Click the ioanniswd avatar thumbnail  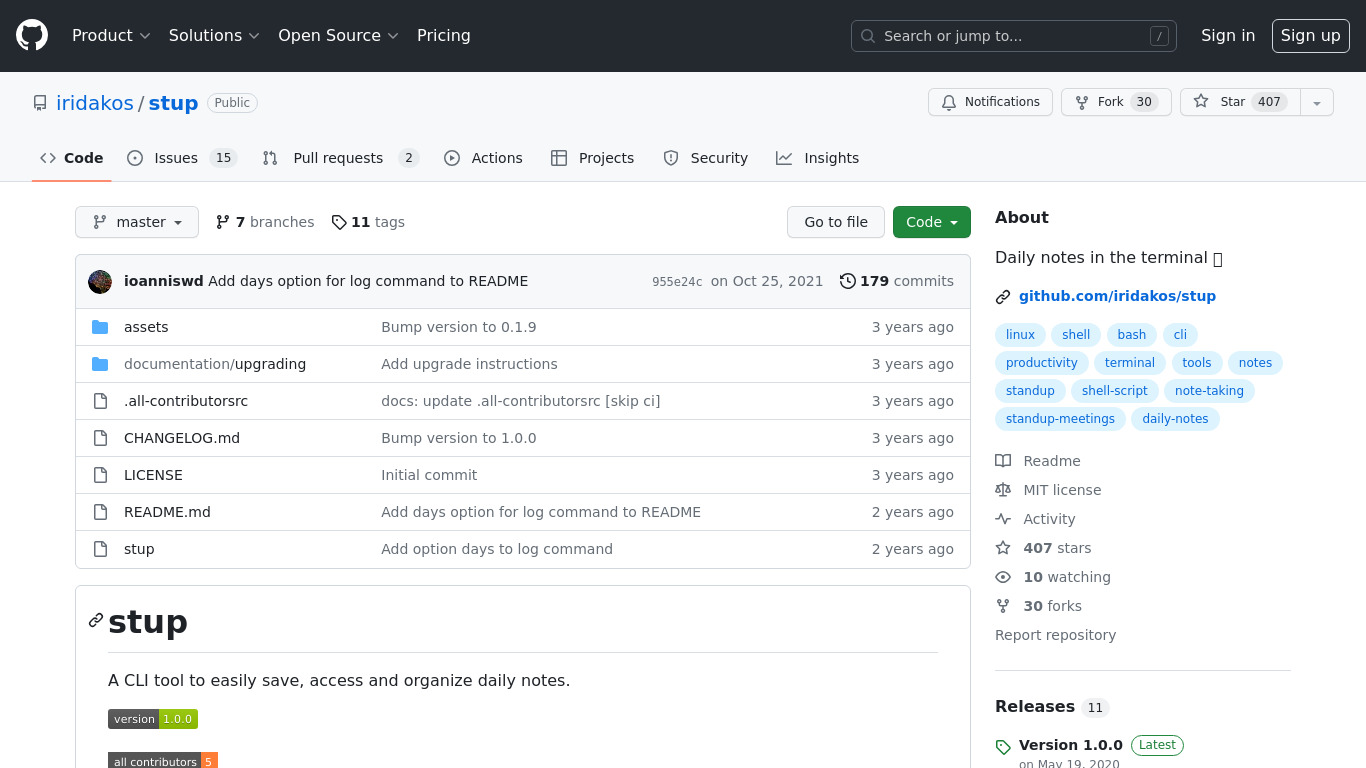tap(100, 282)
